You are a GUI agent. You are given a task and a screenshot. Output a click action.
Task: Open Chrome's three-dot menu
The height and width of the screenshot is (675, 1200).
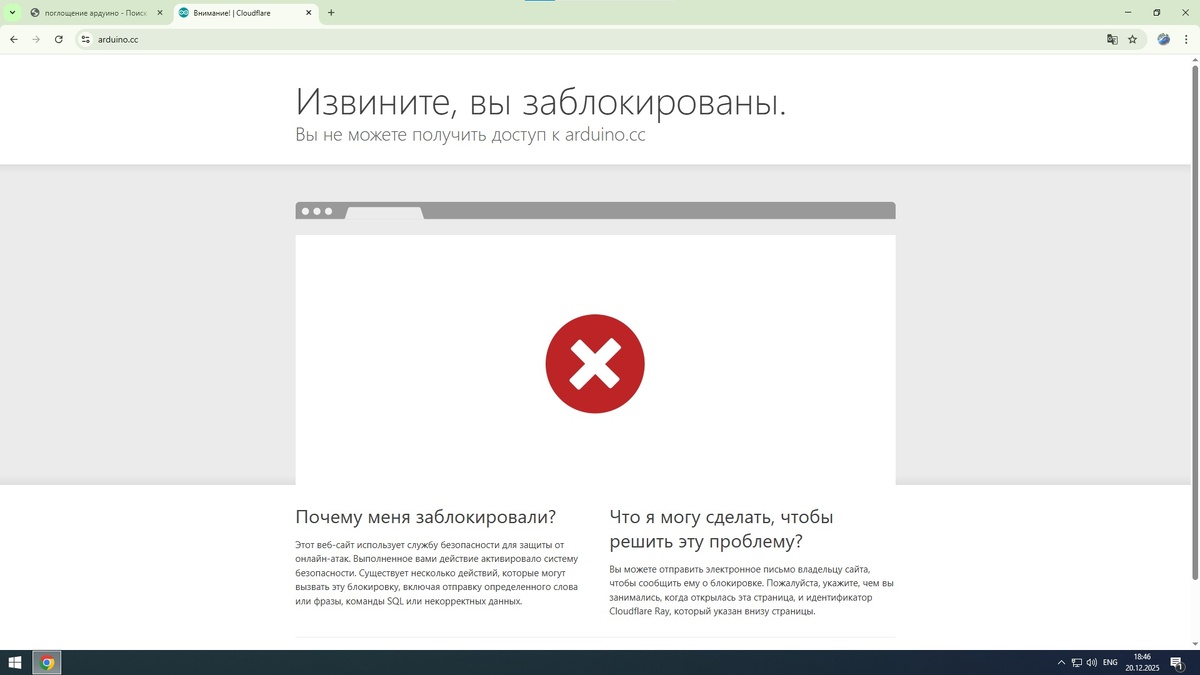(1186, 39)
